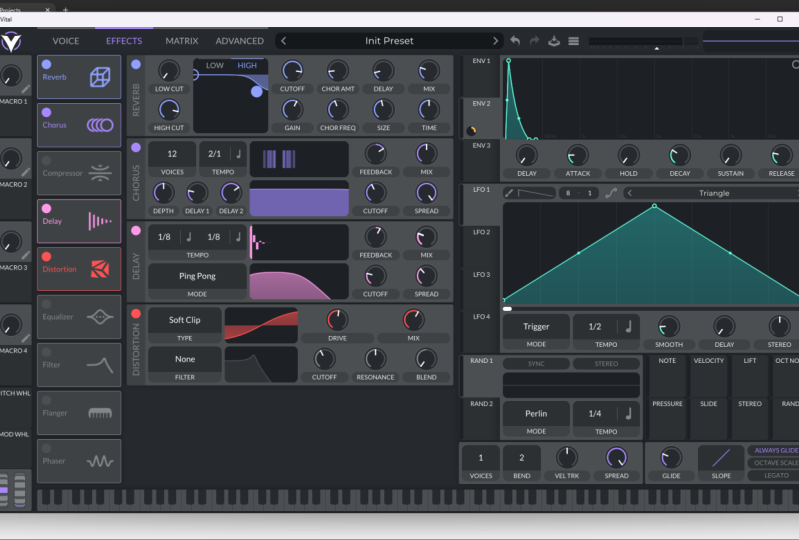Image resolution: width=799 pixels, height=540 pixels.
Task: Click the Reverb cube icon
Action: pos(100,77)
